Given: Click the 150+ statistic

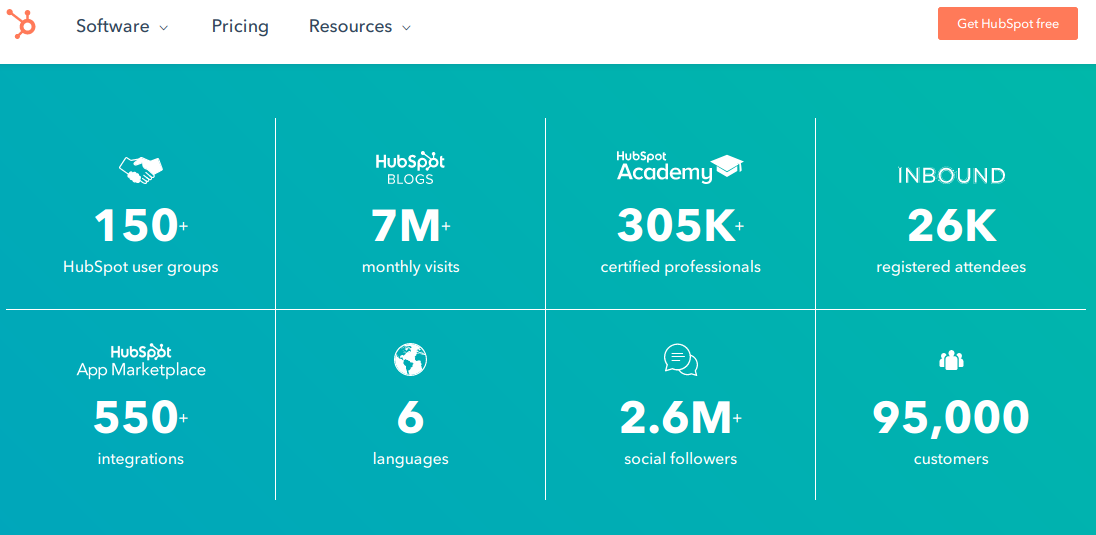Looking at the screenshot, I should point(140,226).
